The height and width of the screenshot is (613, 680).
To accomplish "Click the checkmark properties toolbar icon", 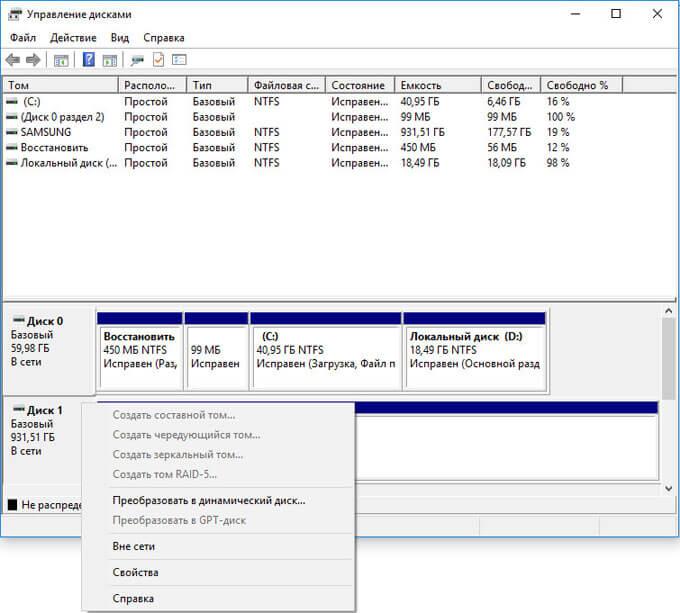I will 158,60.
